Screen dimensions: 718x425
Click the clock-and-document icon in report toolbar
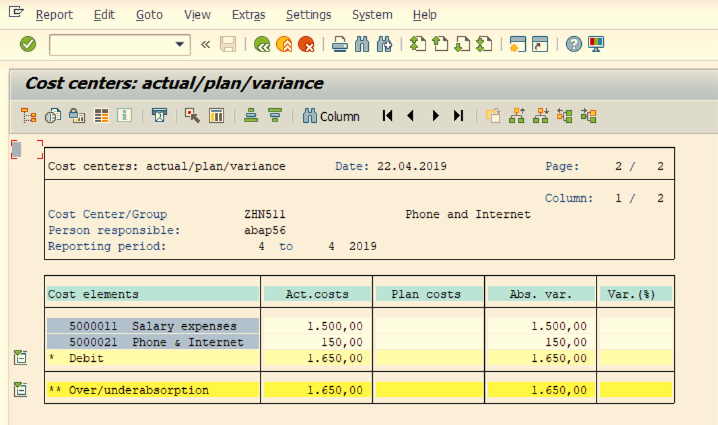pos(53,116)
